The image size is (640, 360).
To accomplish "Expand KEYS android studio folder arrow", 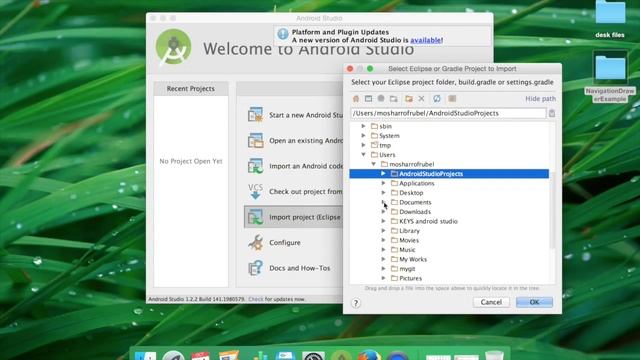I will pyautogui.click(x=383, y=221).
